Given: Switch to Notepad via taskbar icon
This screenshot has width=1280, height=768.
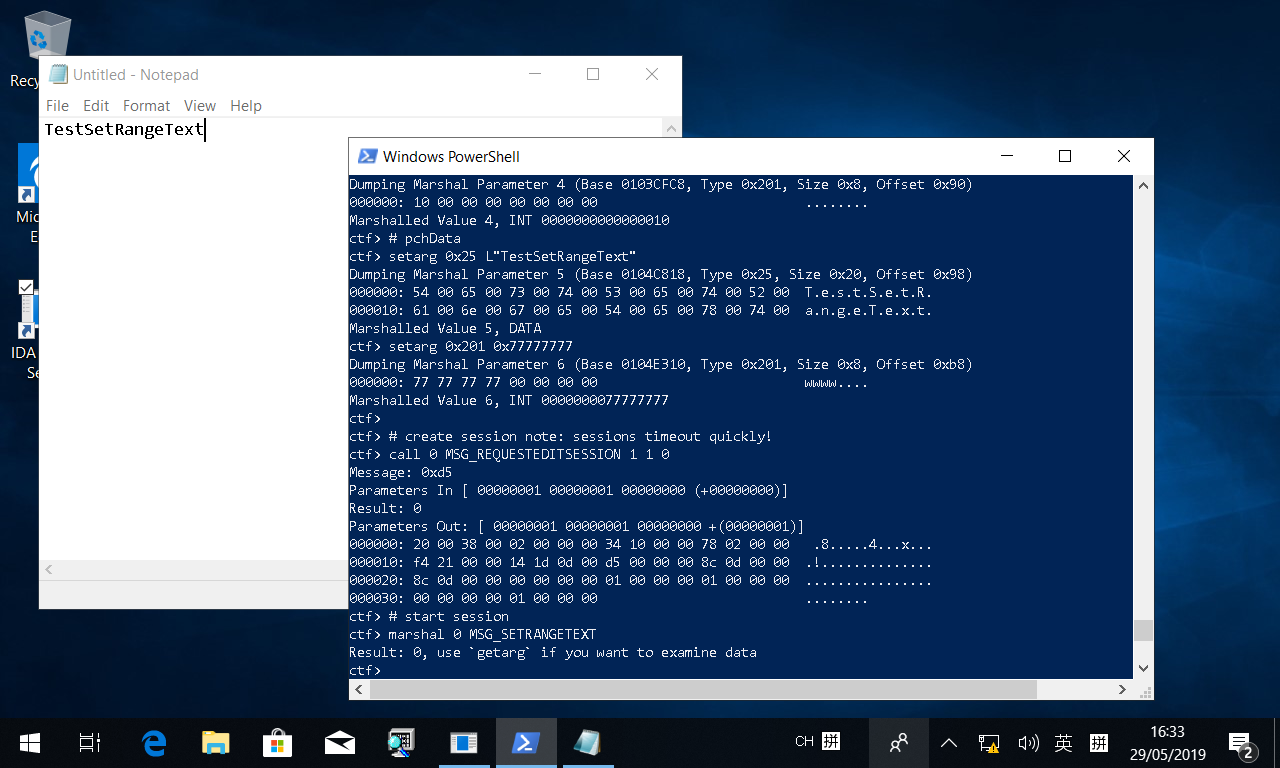Looking at the screenshot, I should coord(587,743).
